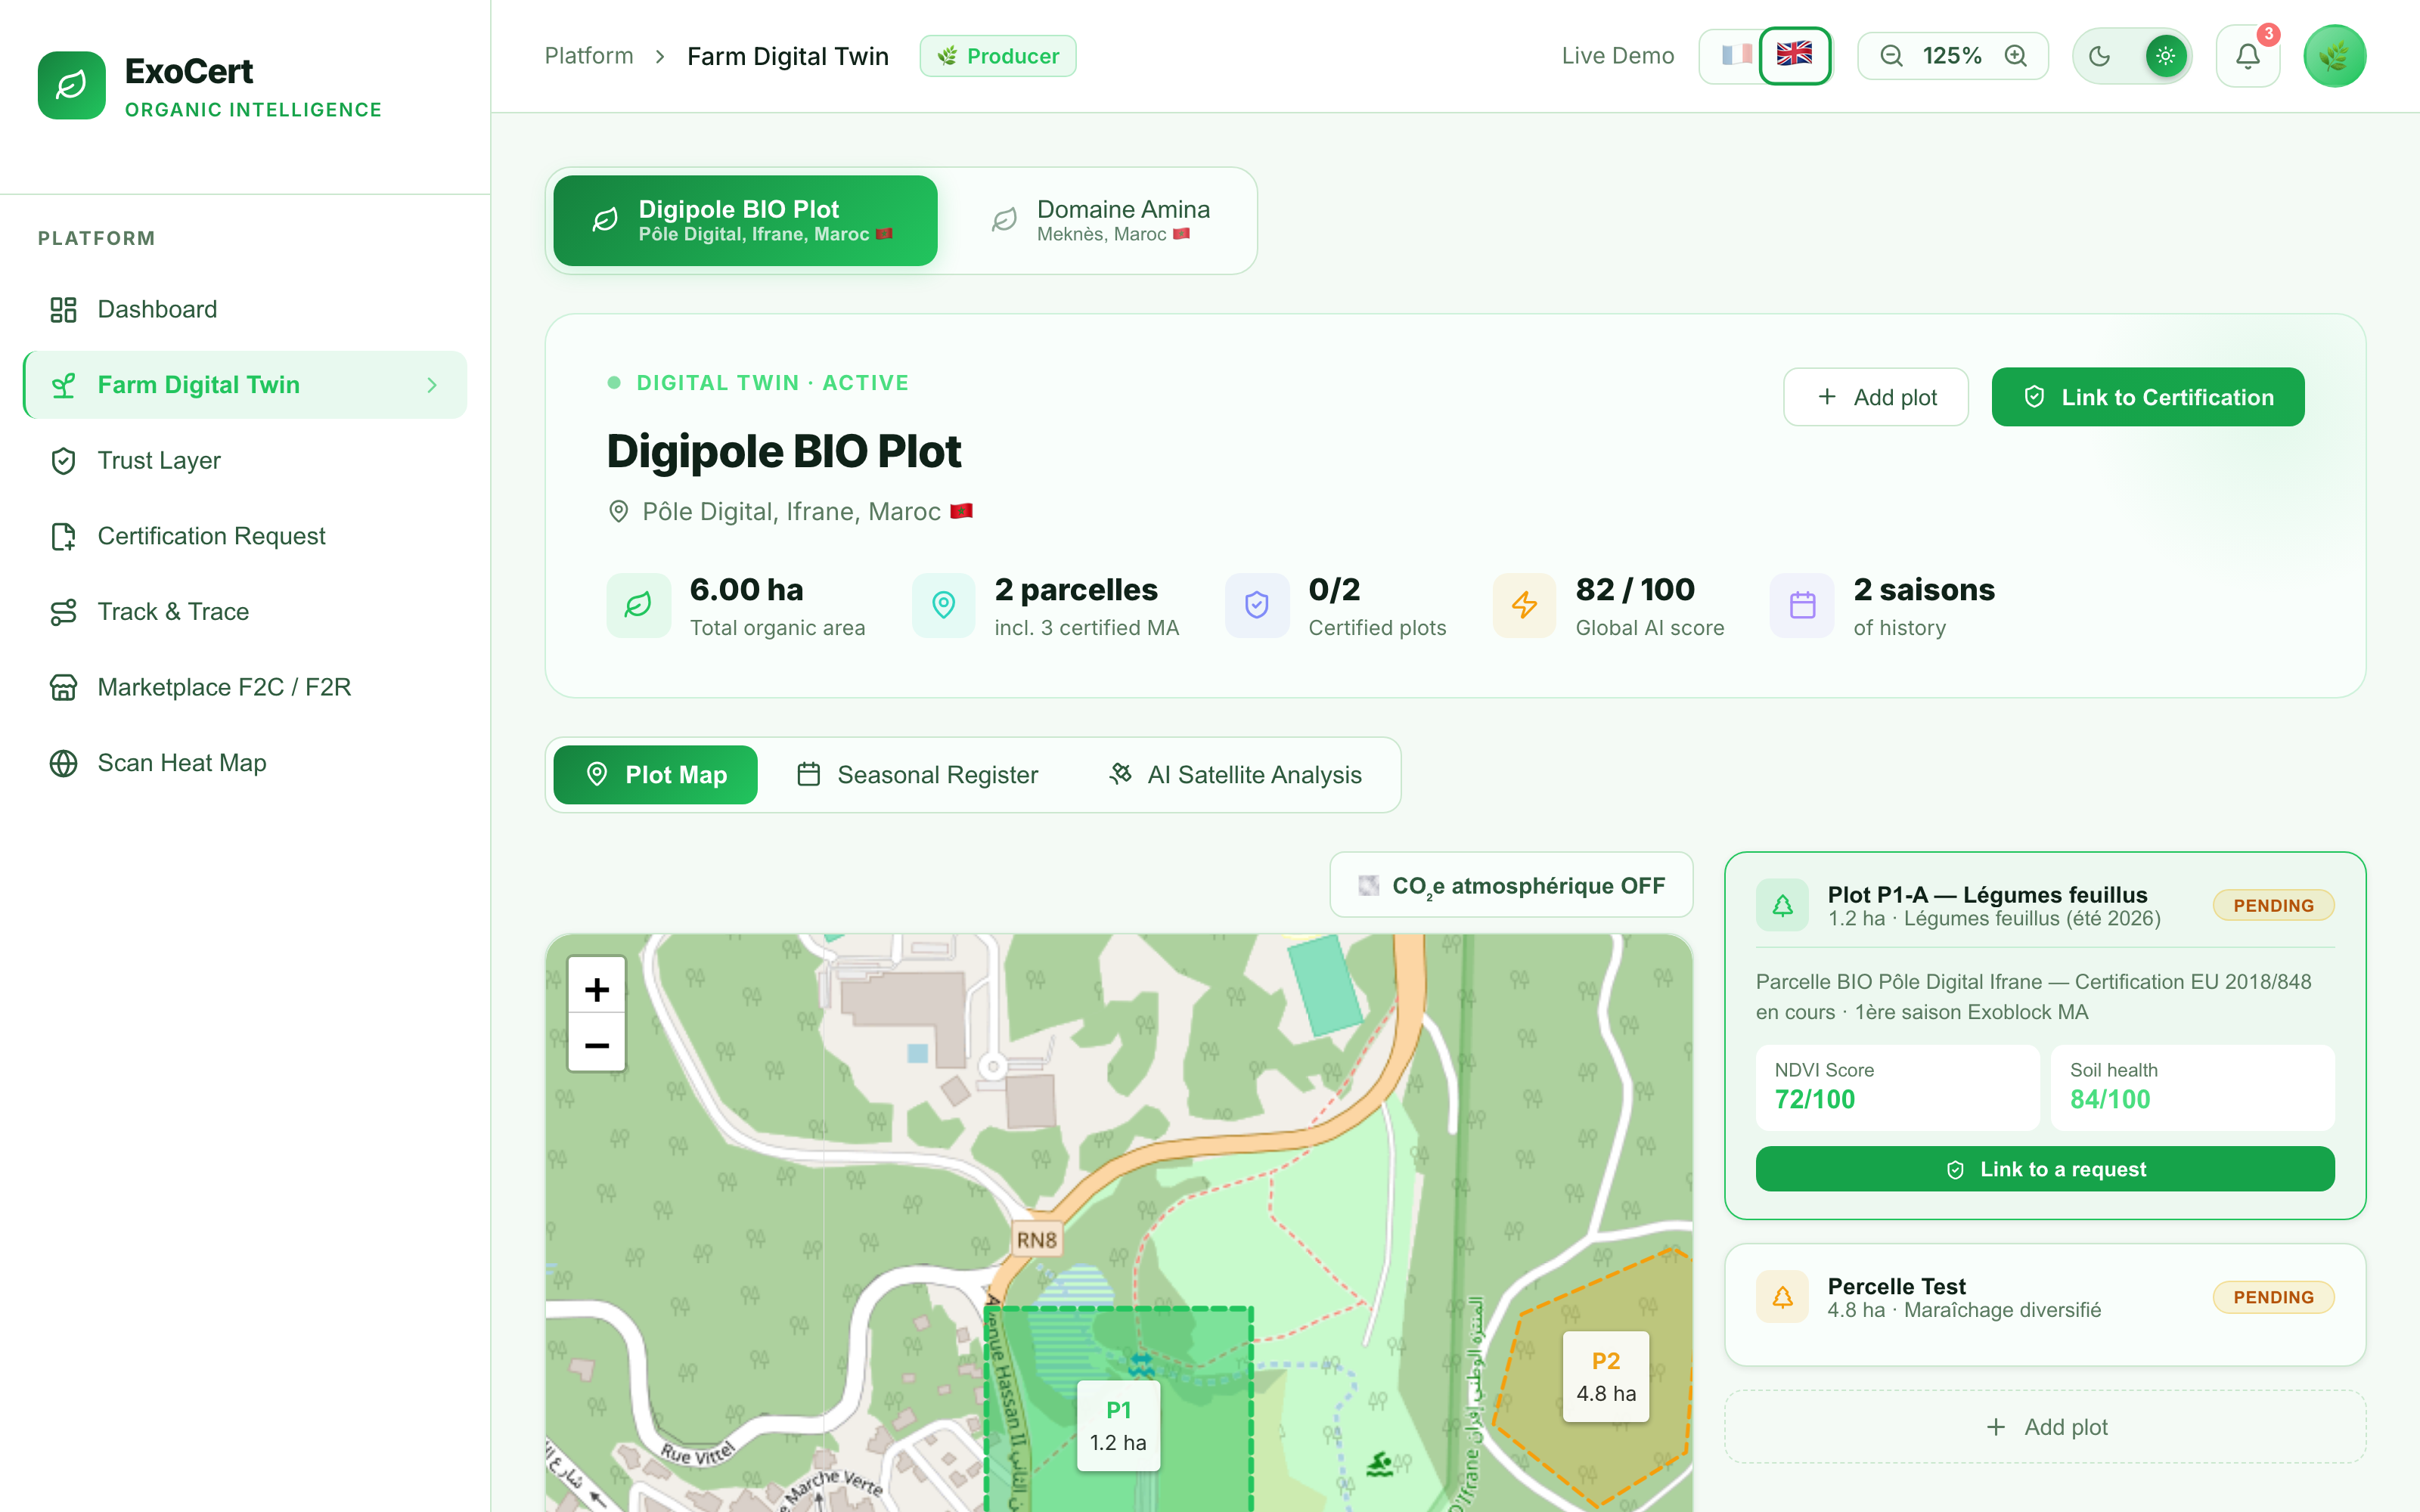Click the Plot P1-A tree icon

pos(1782,906)
